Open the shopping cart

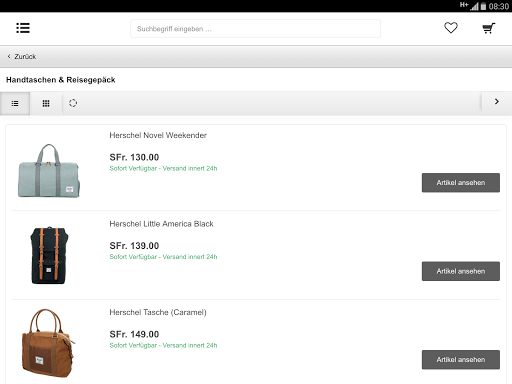click(x=489, y=28)
